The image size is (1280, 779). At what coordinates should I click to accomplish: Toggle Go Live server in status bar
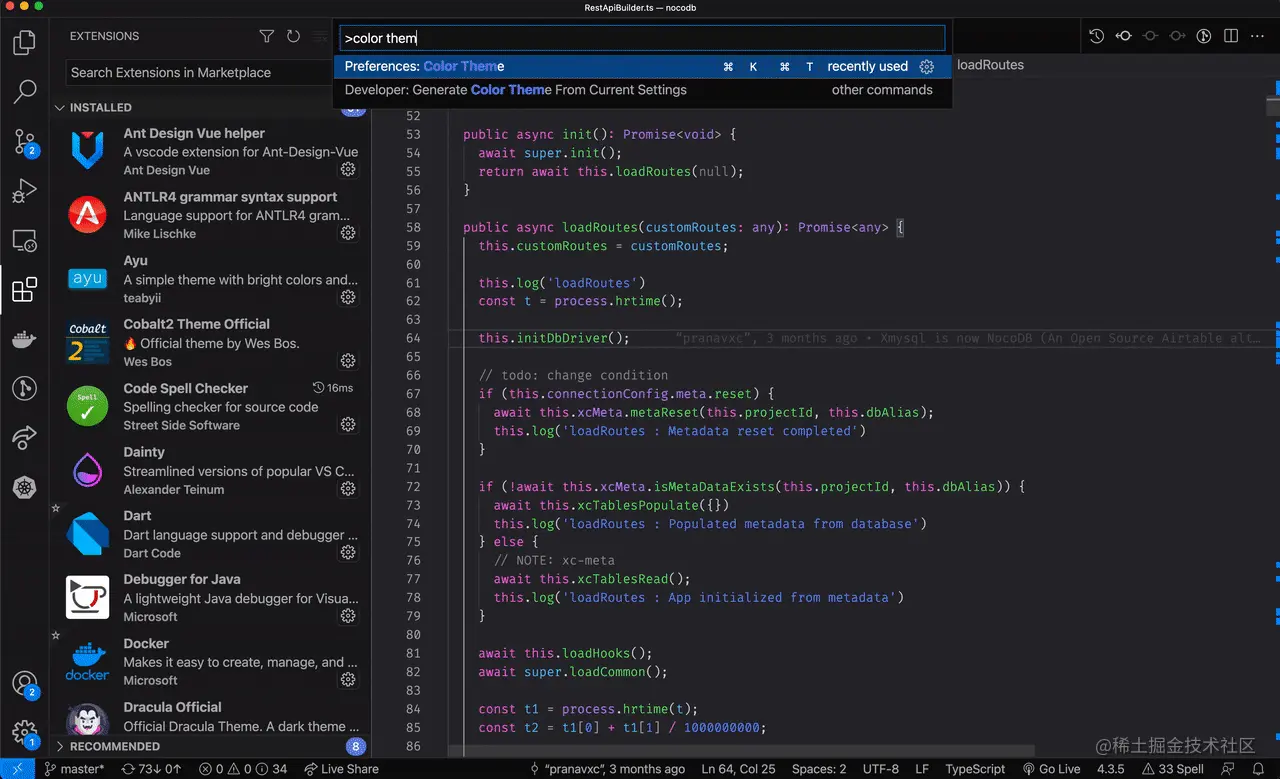tap(1051, 769)
